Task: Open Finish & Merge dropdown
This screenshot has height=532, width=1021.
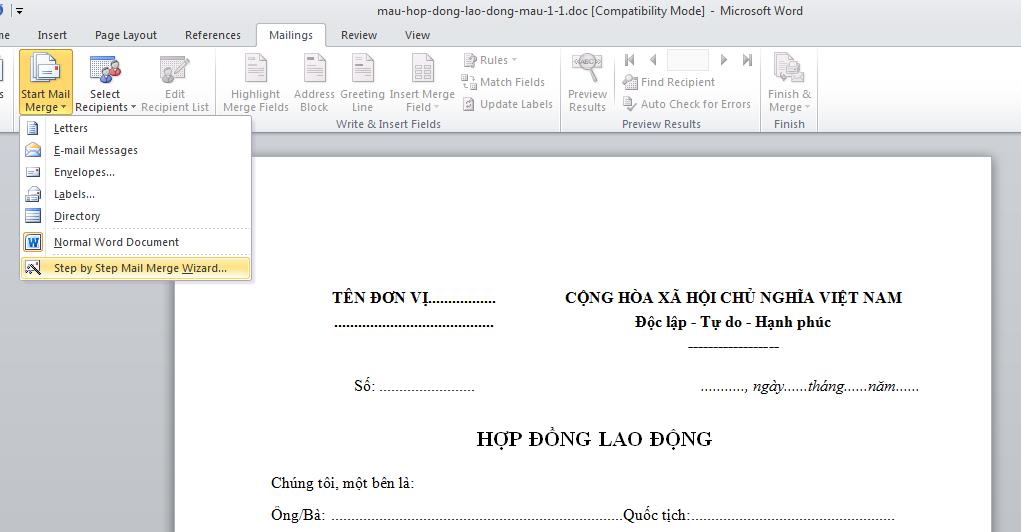Action: click(x=789, y=82)
